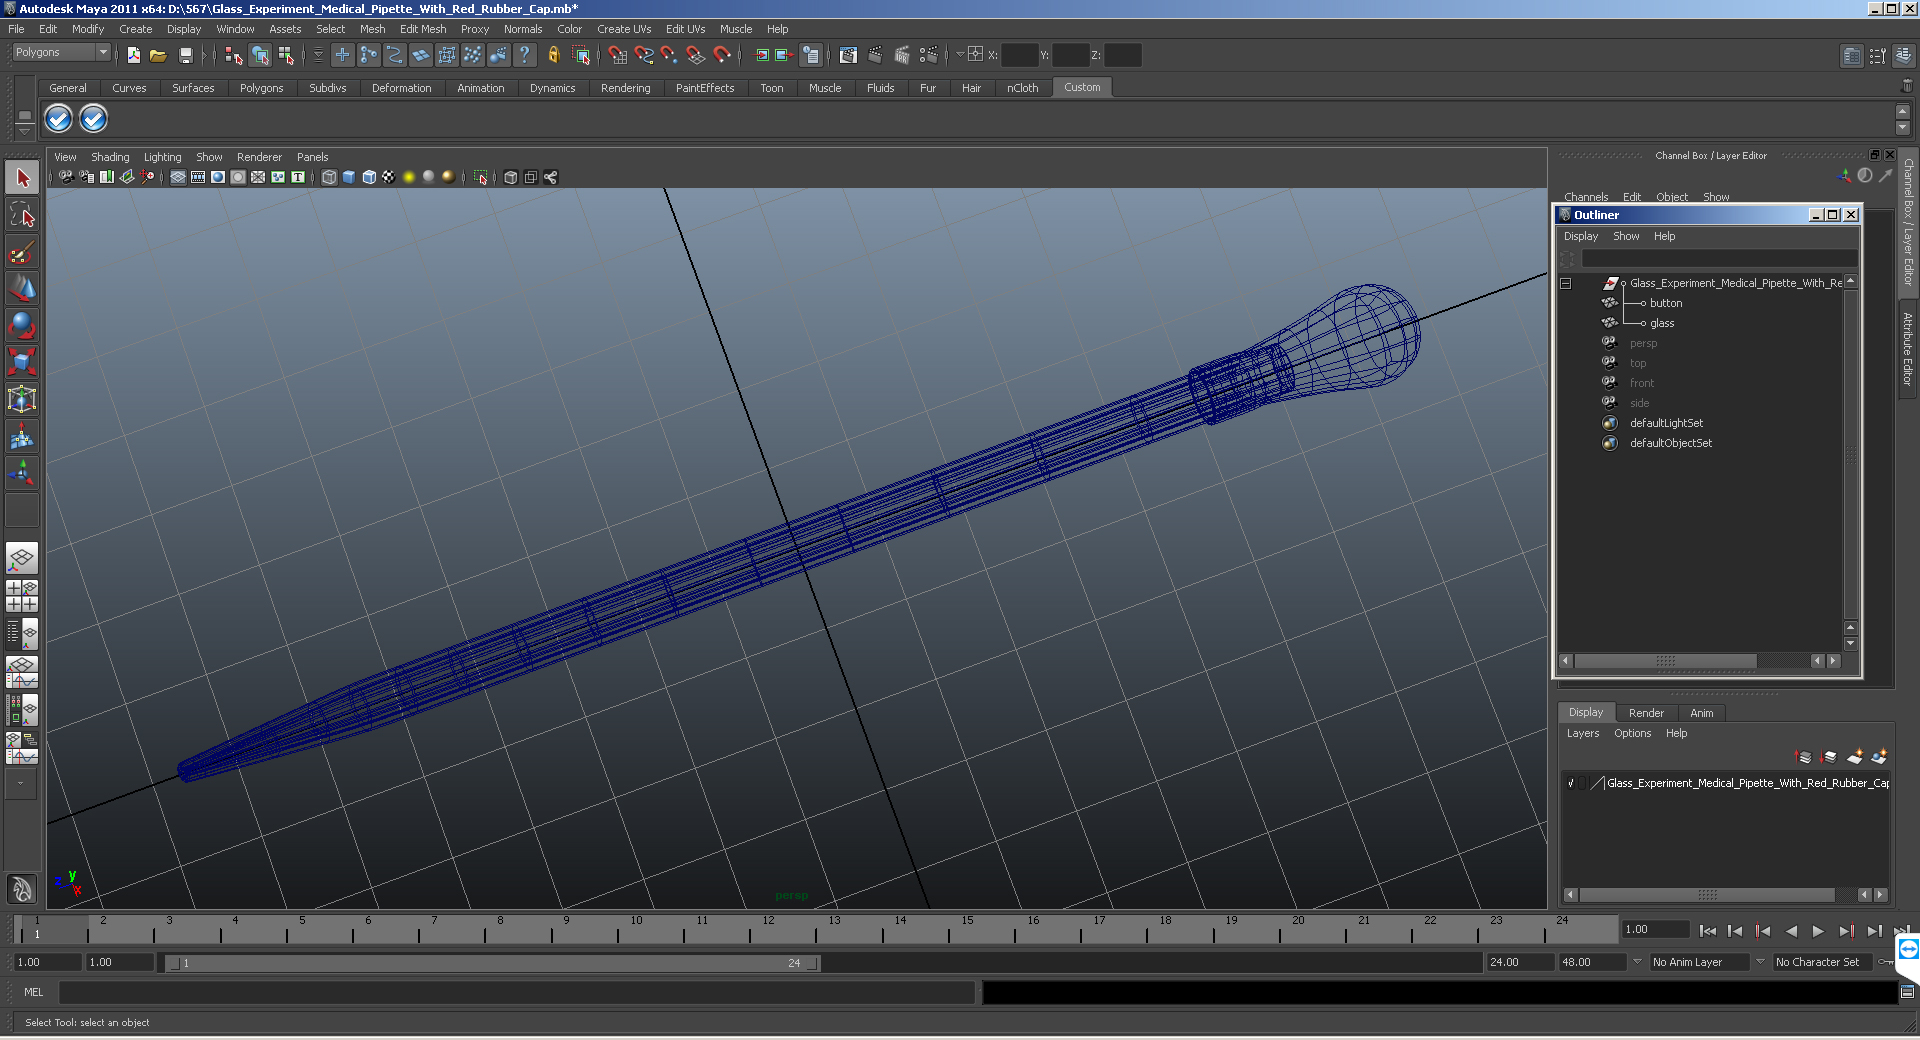1920x1040 pixels.
Task: Create new empty display layer
Action: pos(1854,757)
